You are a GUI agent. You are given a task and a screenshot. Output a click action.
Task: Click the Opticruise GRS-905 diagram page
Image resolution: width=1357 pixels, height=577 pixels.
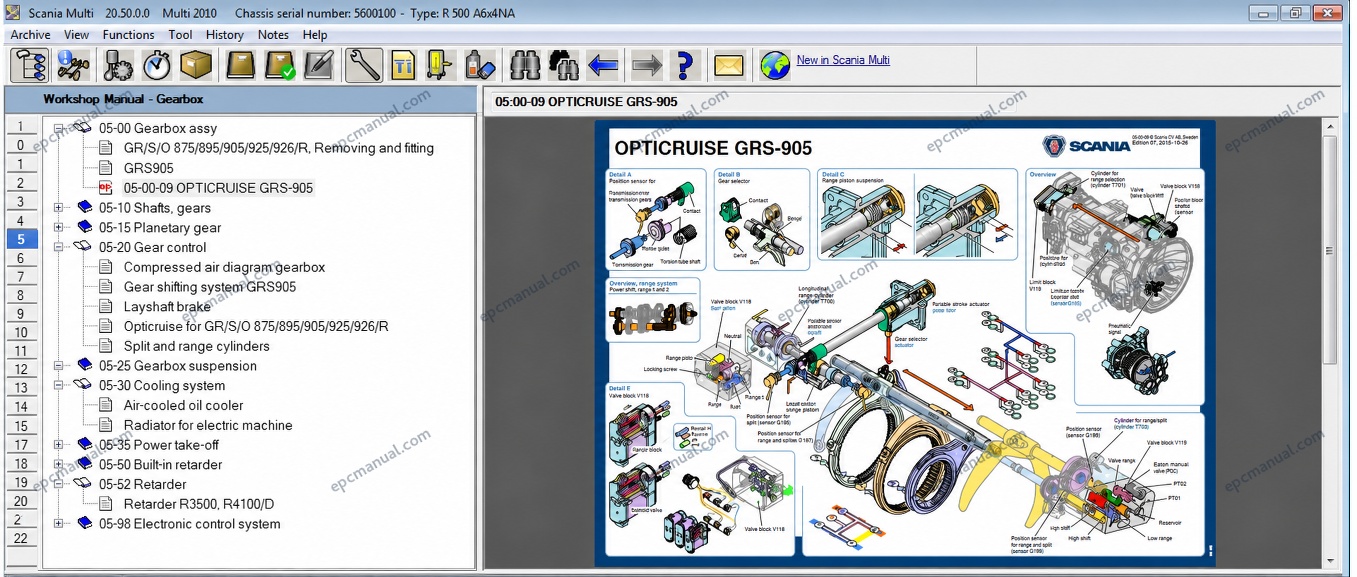pyautogui.click(x=905, y=343)
